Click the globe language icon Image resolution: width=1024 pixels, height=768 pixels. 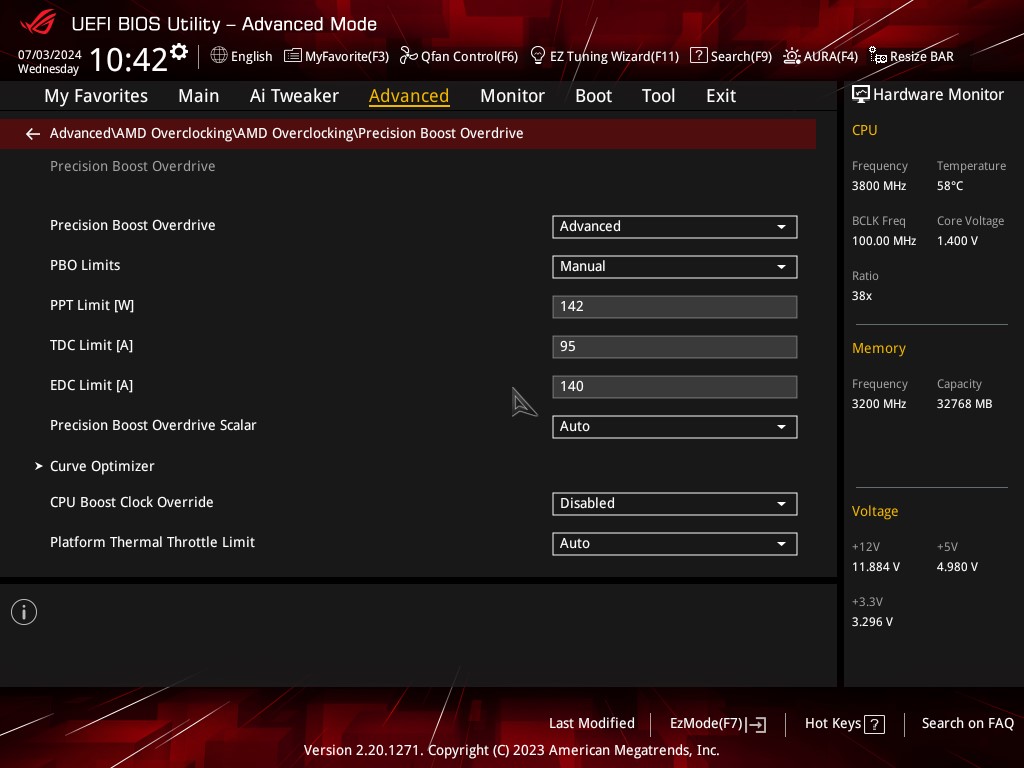(x=219, y=56)
